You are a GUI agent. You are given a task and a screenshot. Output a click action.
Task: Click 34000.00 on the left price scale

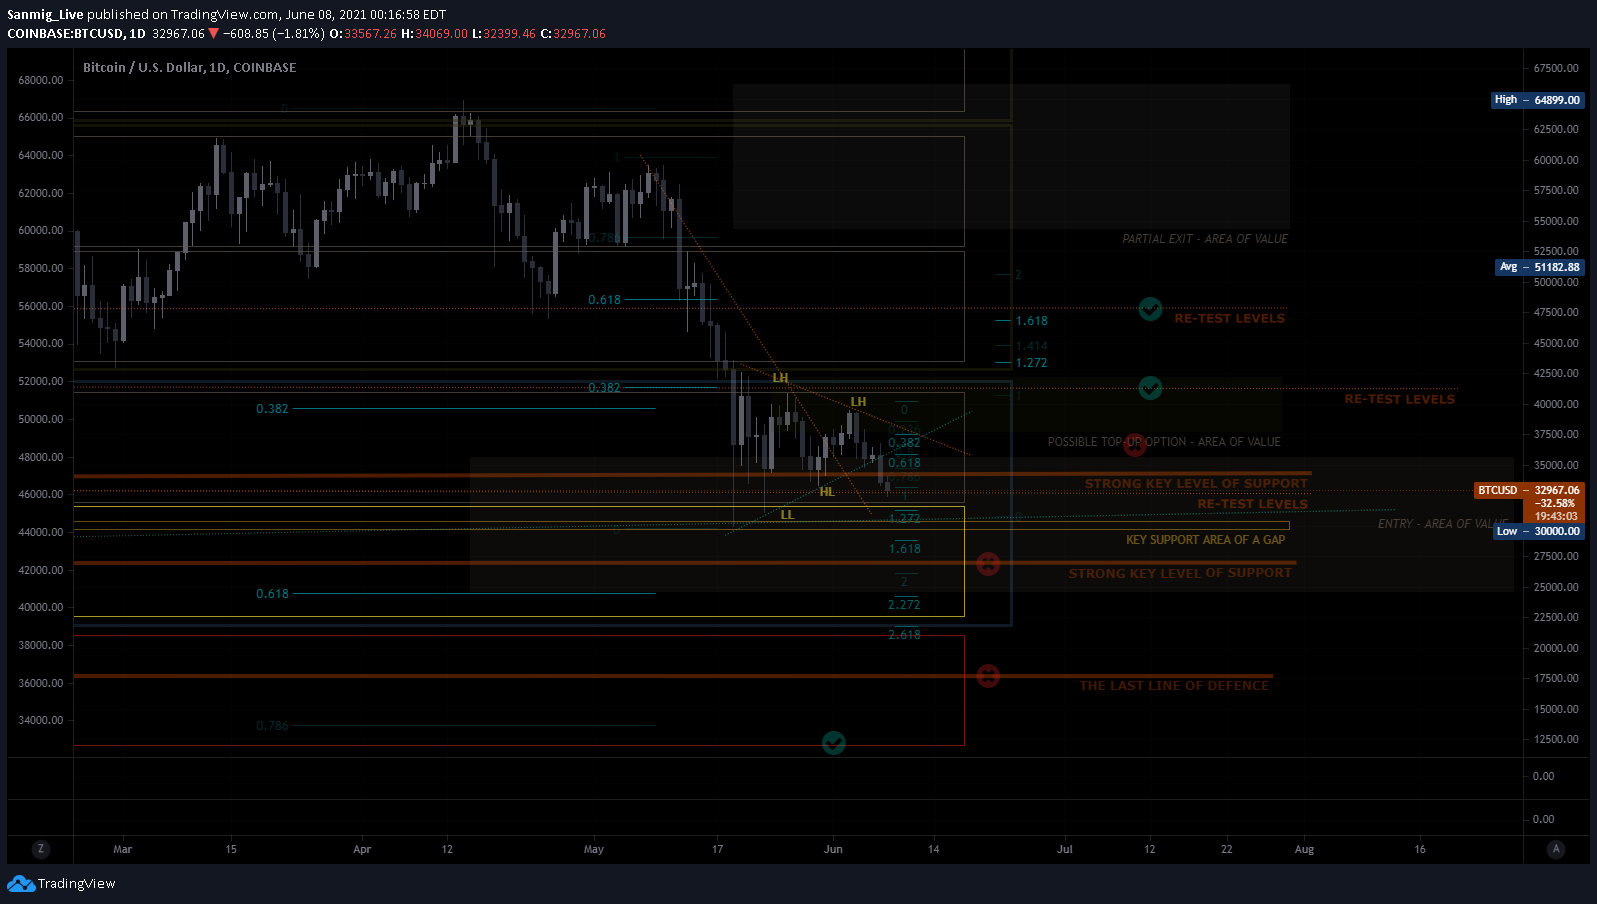(x=41, y=720)
